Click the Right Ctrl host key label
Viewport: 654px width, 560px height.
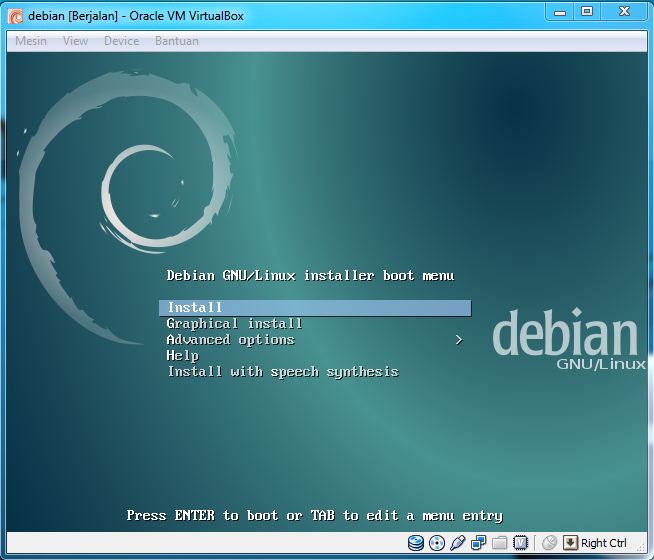coord(604,543)
